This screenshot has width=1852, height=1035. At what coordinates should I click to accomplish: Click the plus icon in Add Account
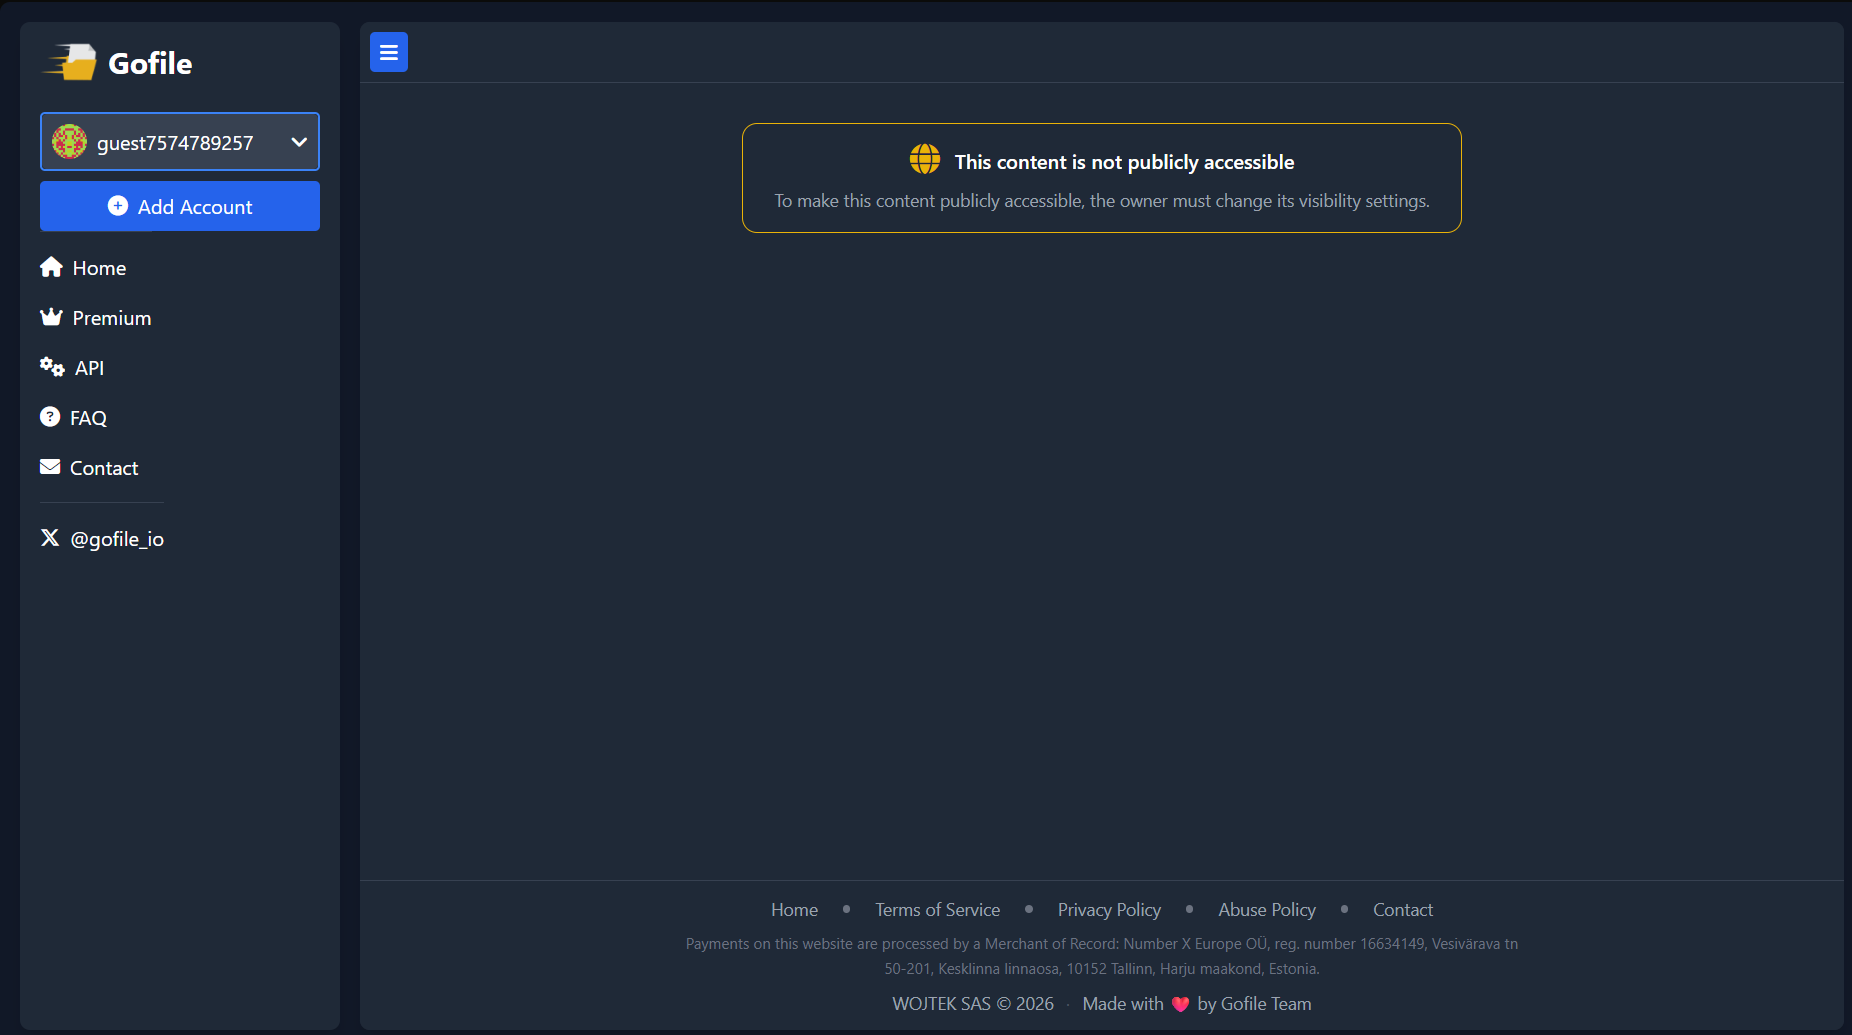(118, 206)
